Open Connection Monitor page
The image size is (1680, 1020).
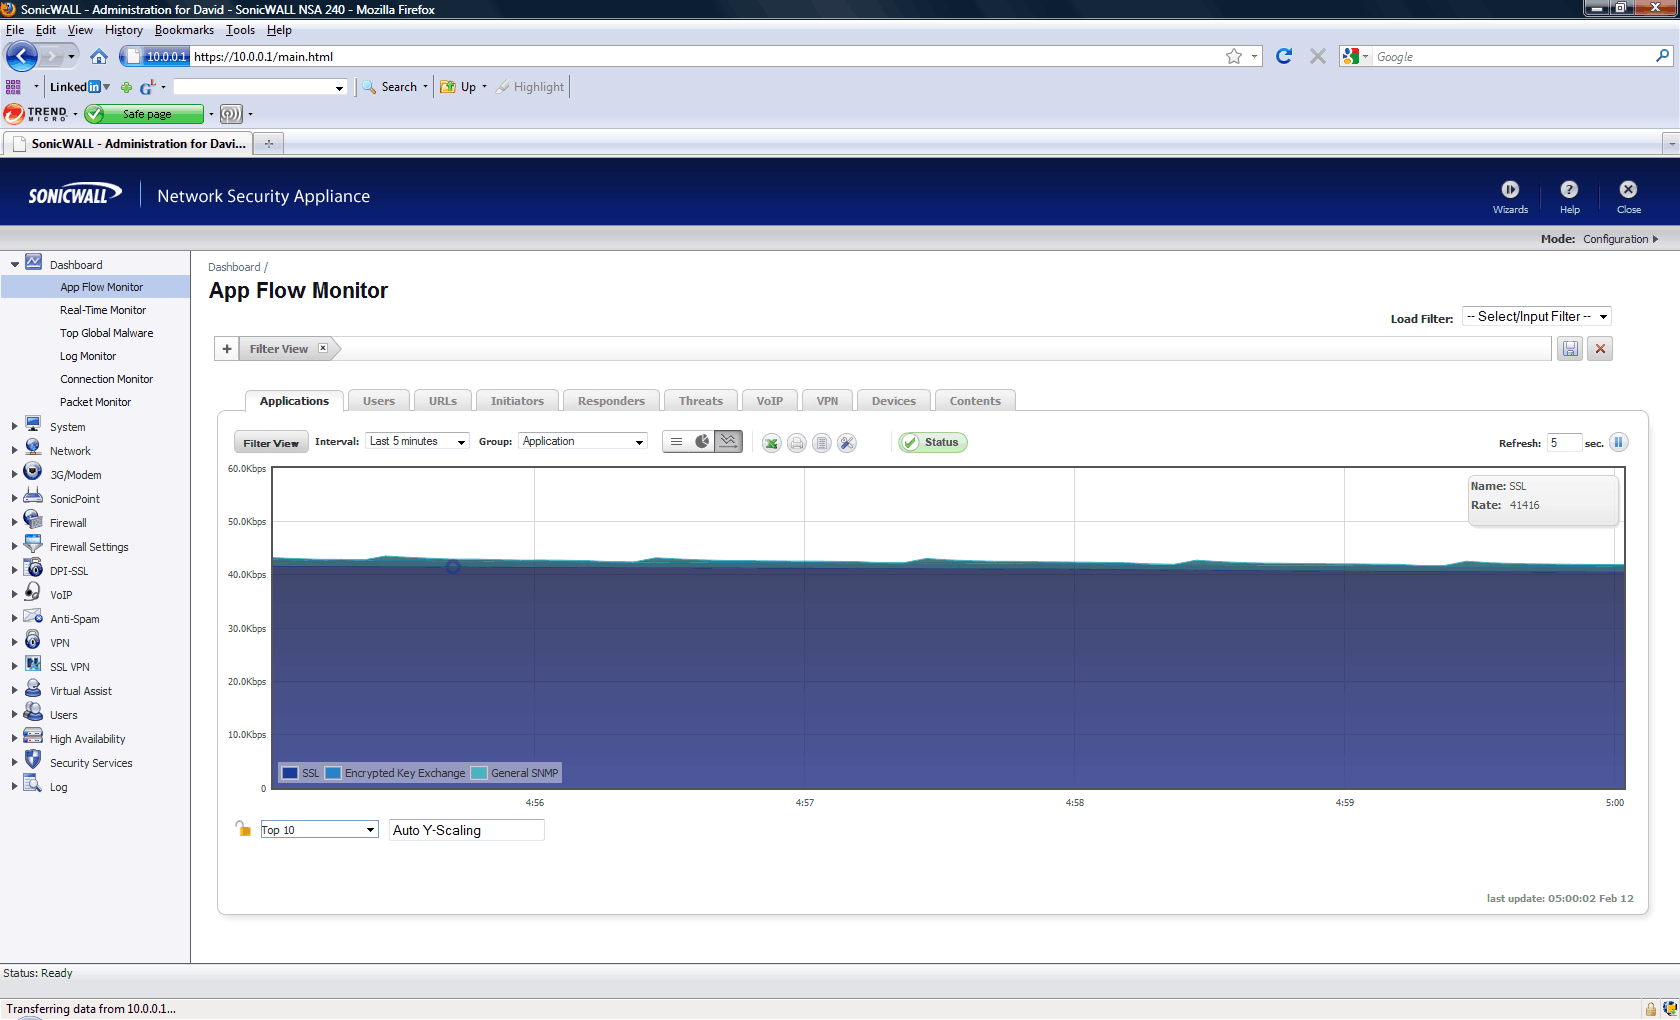[x=107, y=379]
